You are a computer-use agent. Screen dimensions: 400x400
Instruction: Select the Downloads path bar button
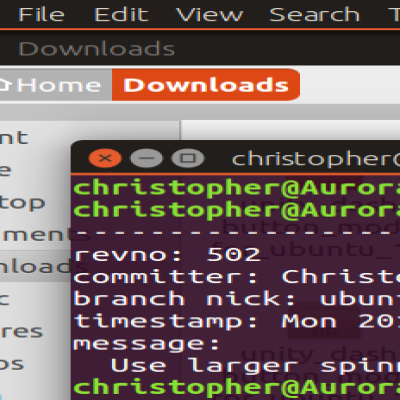pyautogui.click(x=206, y=85)
